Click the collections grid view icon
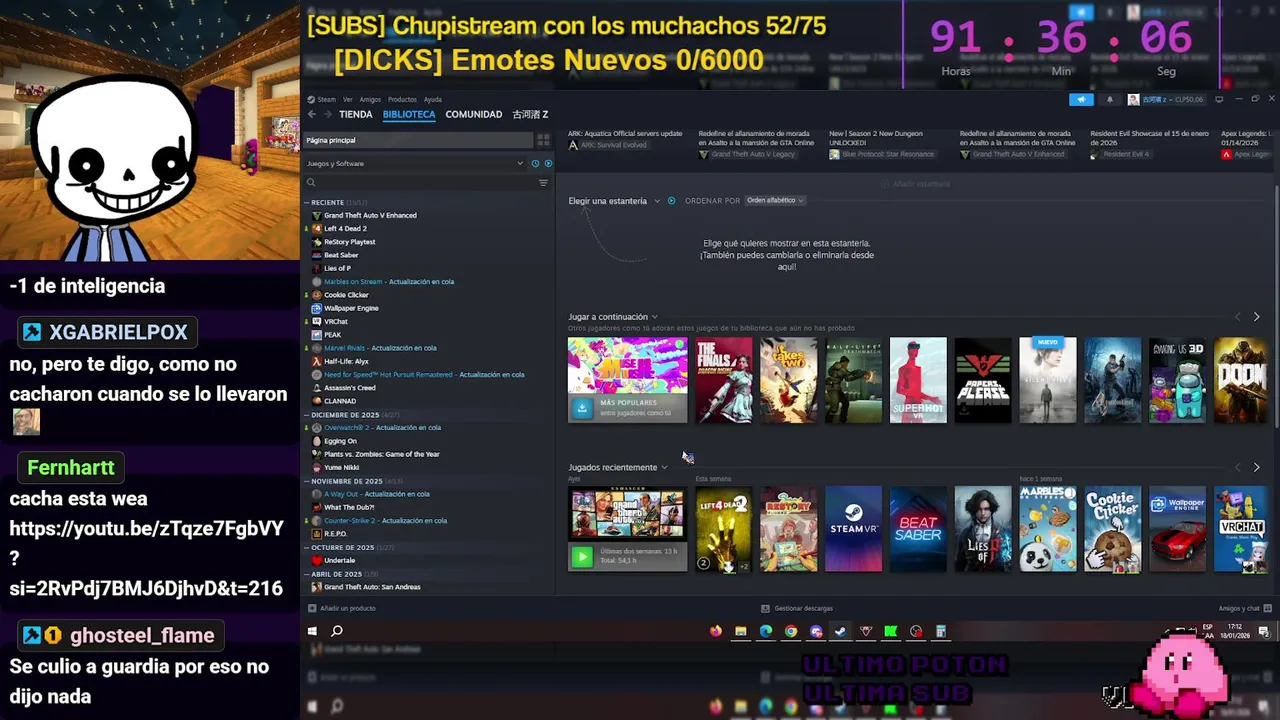Viewport: 1280px width, 720px height. [543, 140]
